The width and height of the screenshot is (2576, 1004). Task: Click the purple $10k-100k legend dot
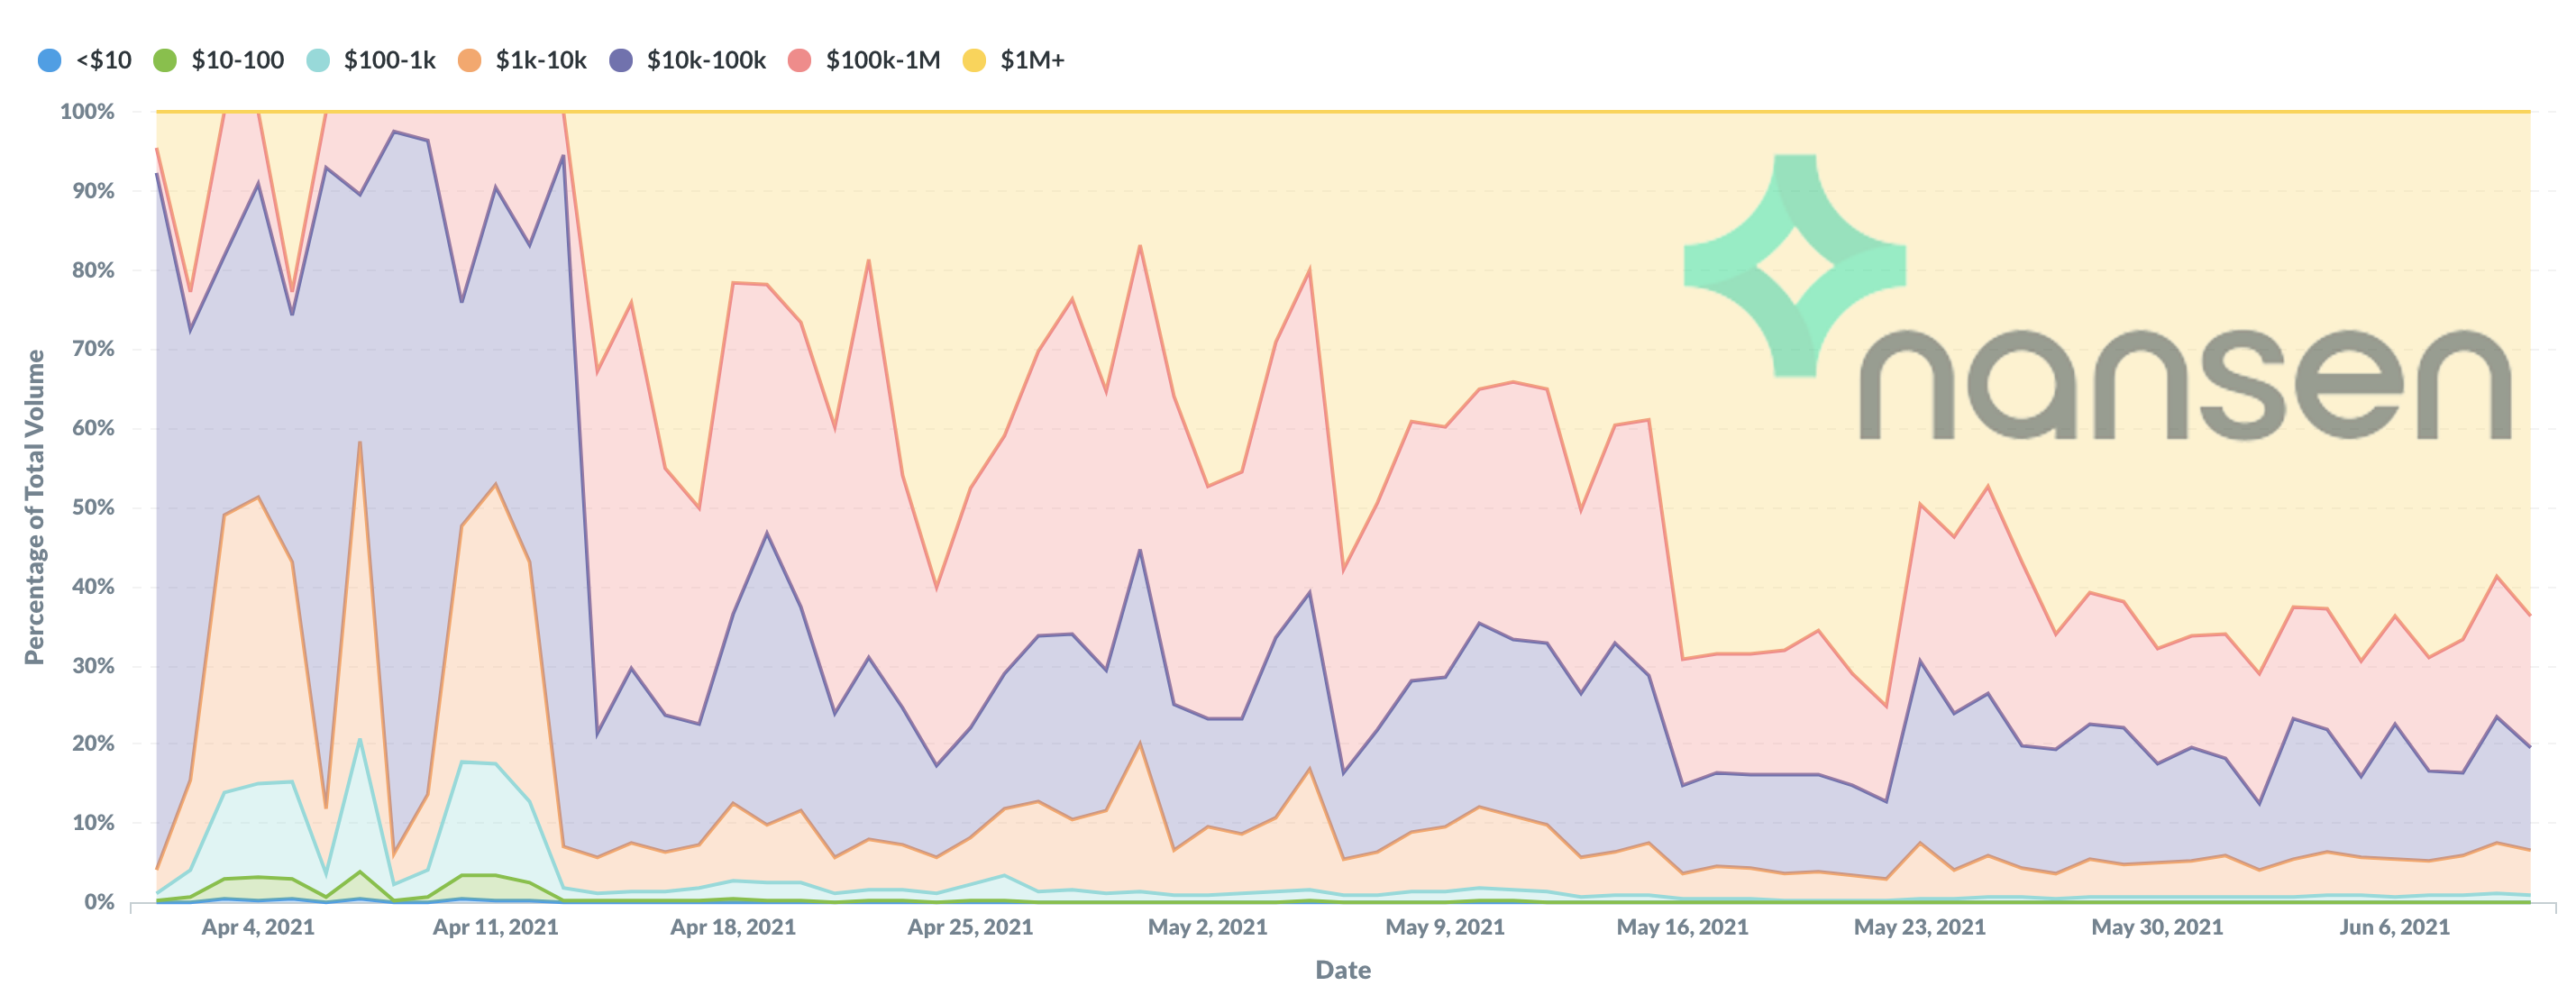[621, 61]
